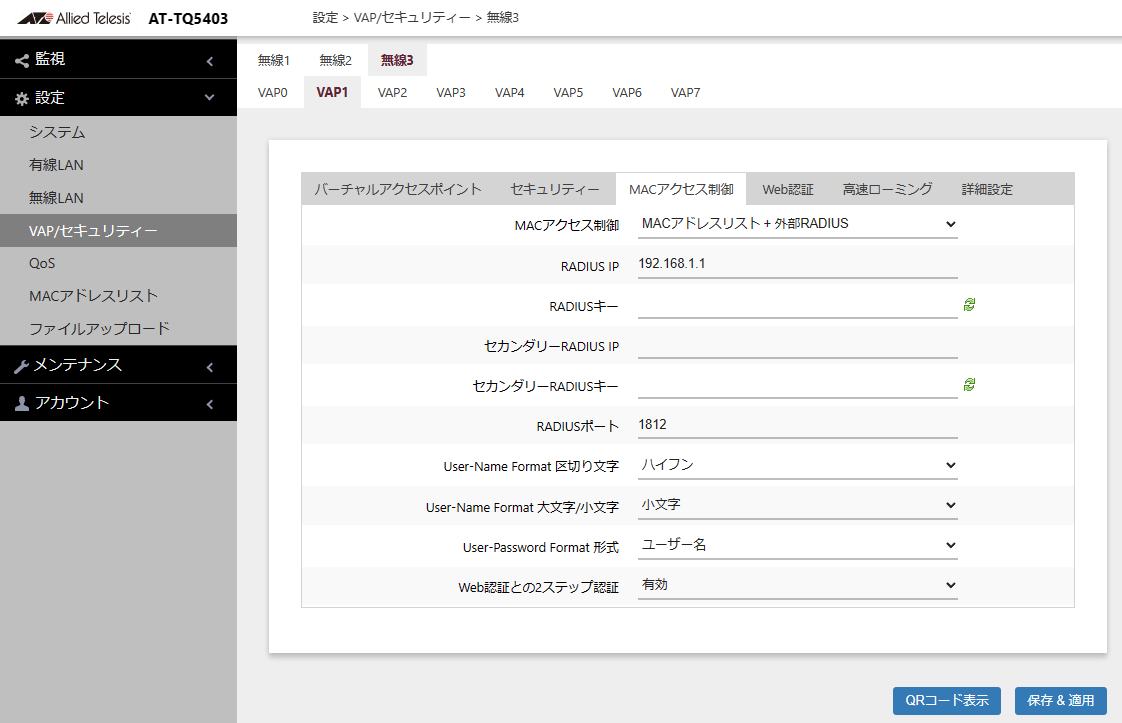Click the 設定 gear icon
Image resolution: width=1122 pixels, height=723 pixels.
pyautogui.click(x=22, y=99)
